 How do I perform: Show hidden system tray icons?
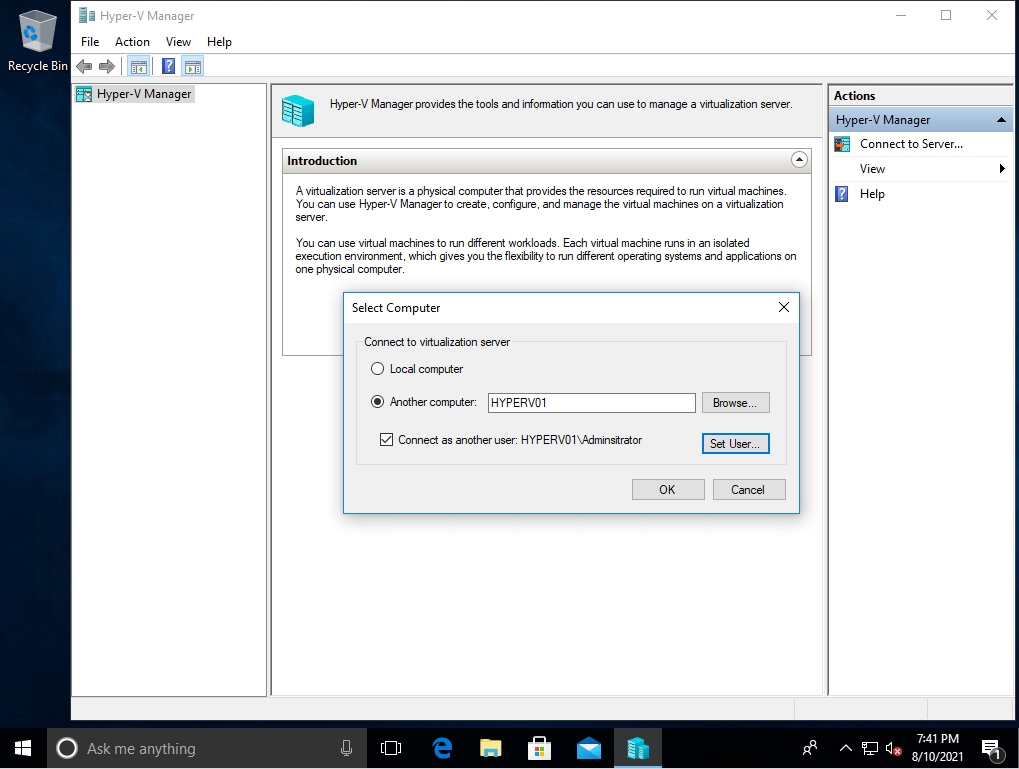(x=845, y=748)
